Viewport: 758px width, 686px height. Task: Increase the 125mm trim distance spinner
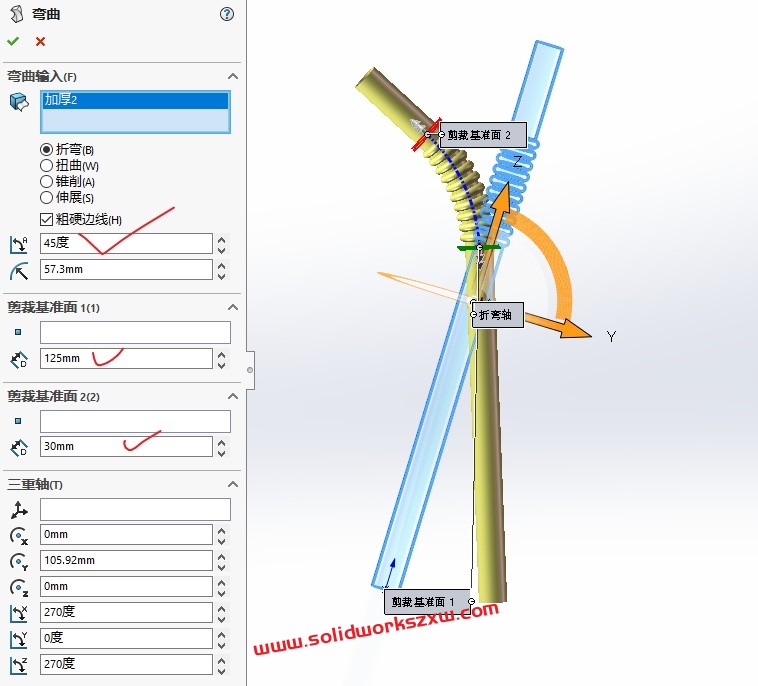tap(221, 354)
